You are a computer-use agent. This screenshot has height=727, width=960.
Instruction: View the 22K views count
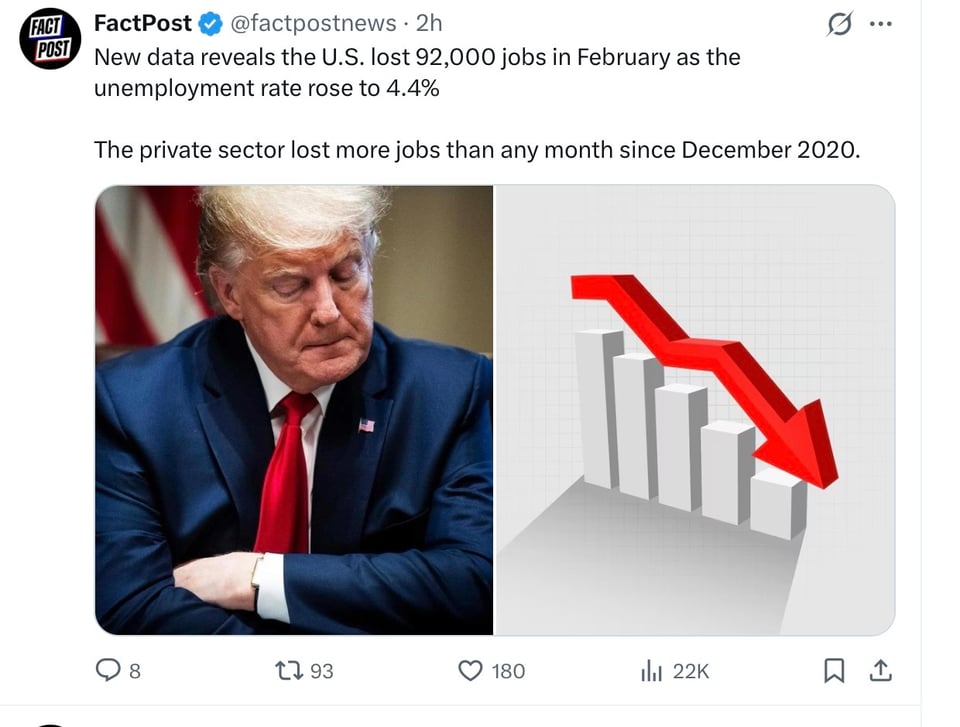(x=692, y=671)
